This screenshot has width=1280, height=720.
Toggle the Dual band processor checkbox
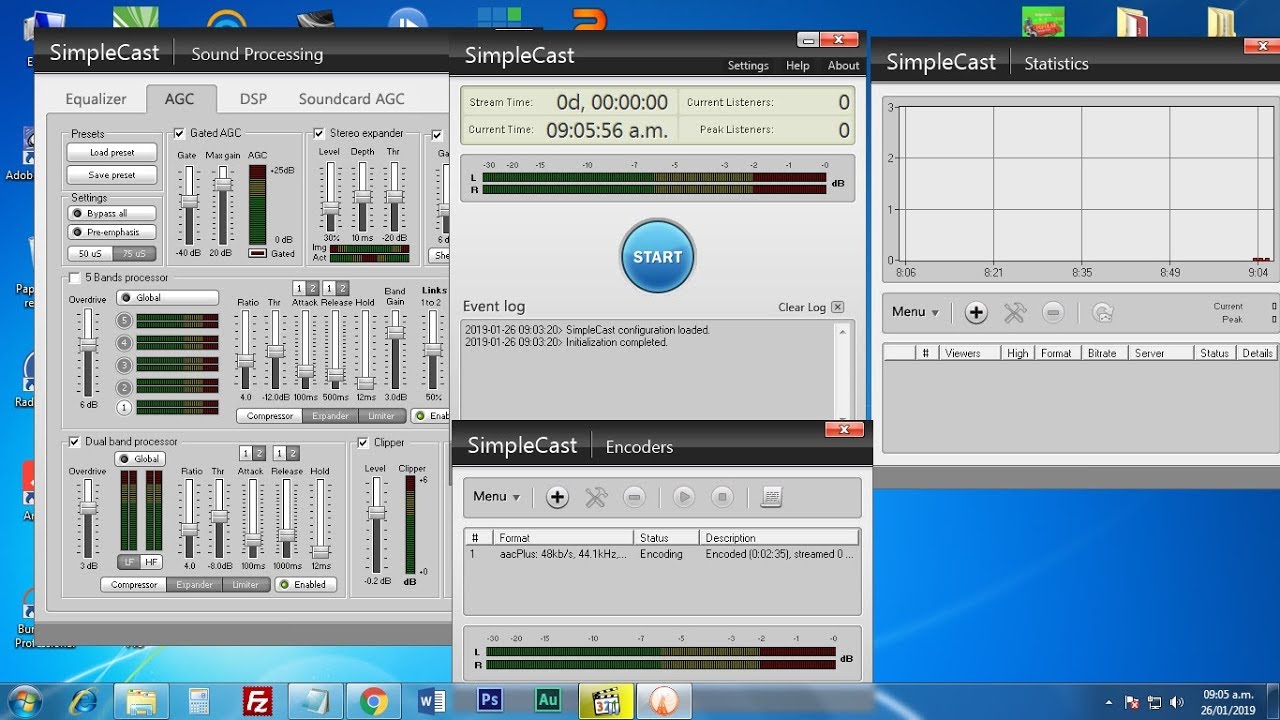(x=74, y=441)
